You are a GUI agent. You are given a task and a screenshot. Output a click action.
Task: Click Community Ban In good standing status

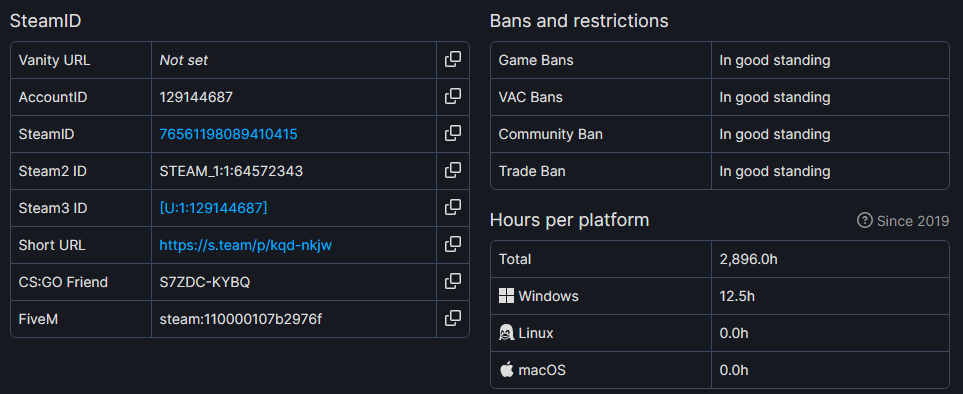pyautogui.click(x=775, y=134)
